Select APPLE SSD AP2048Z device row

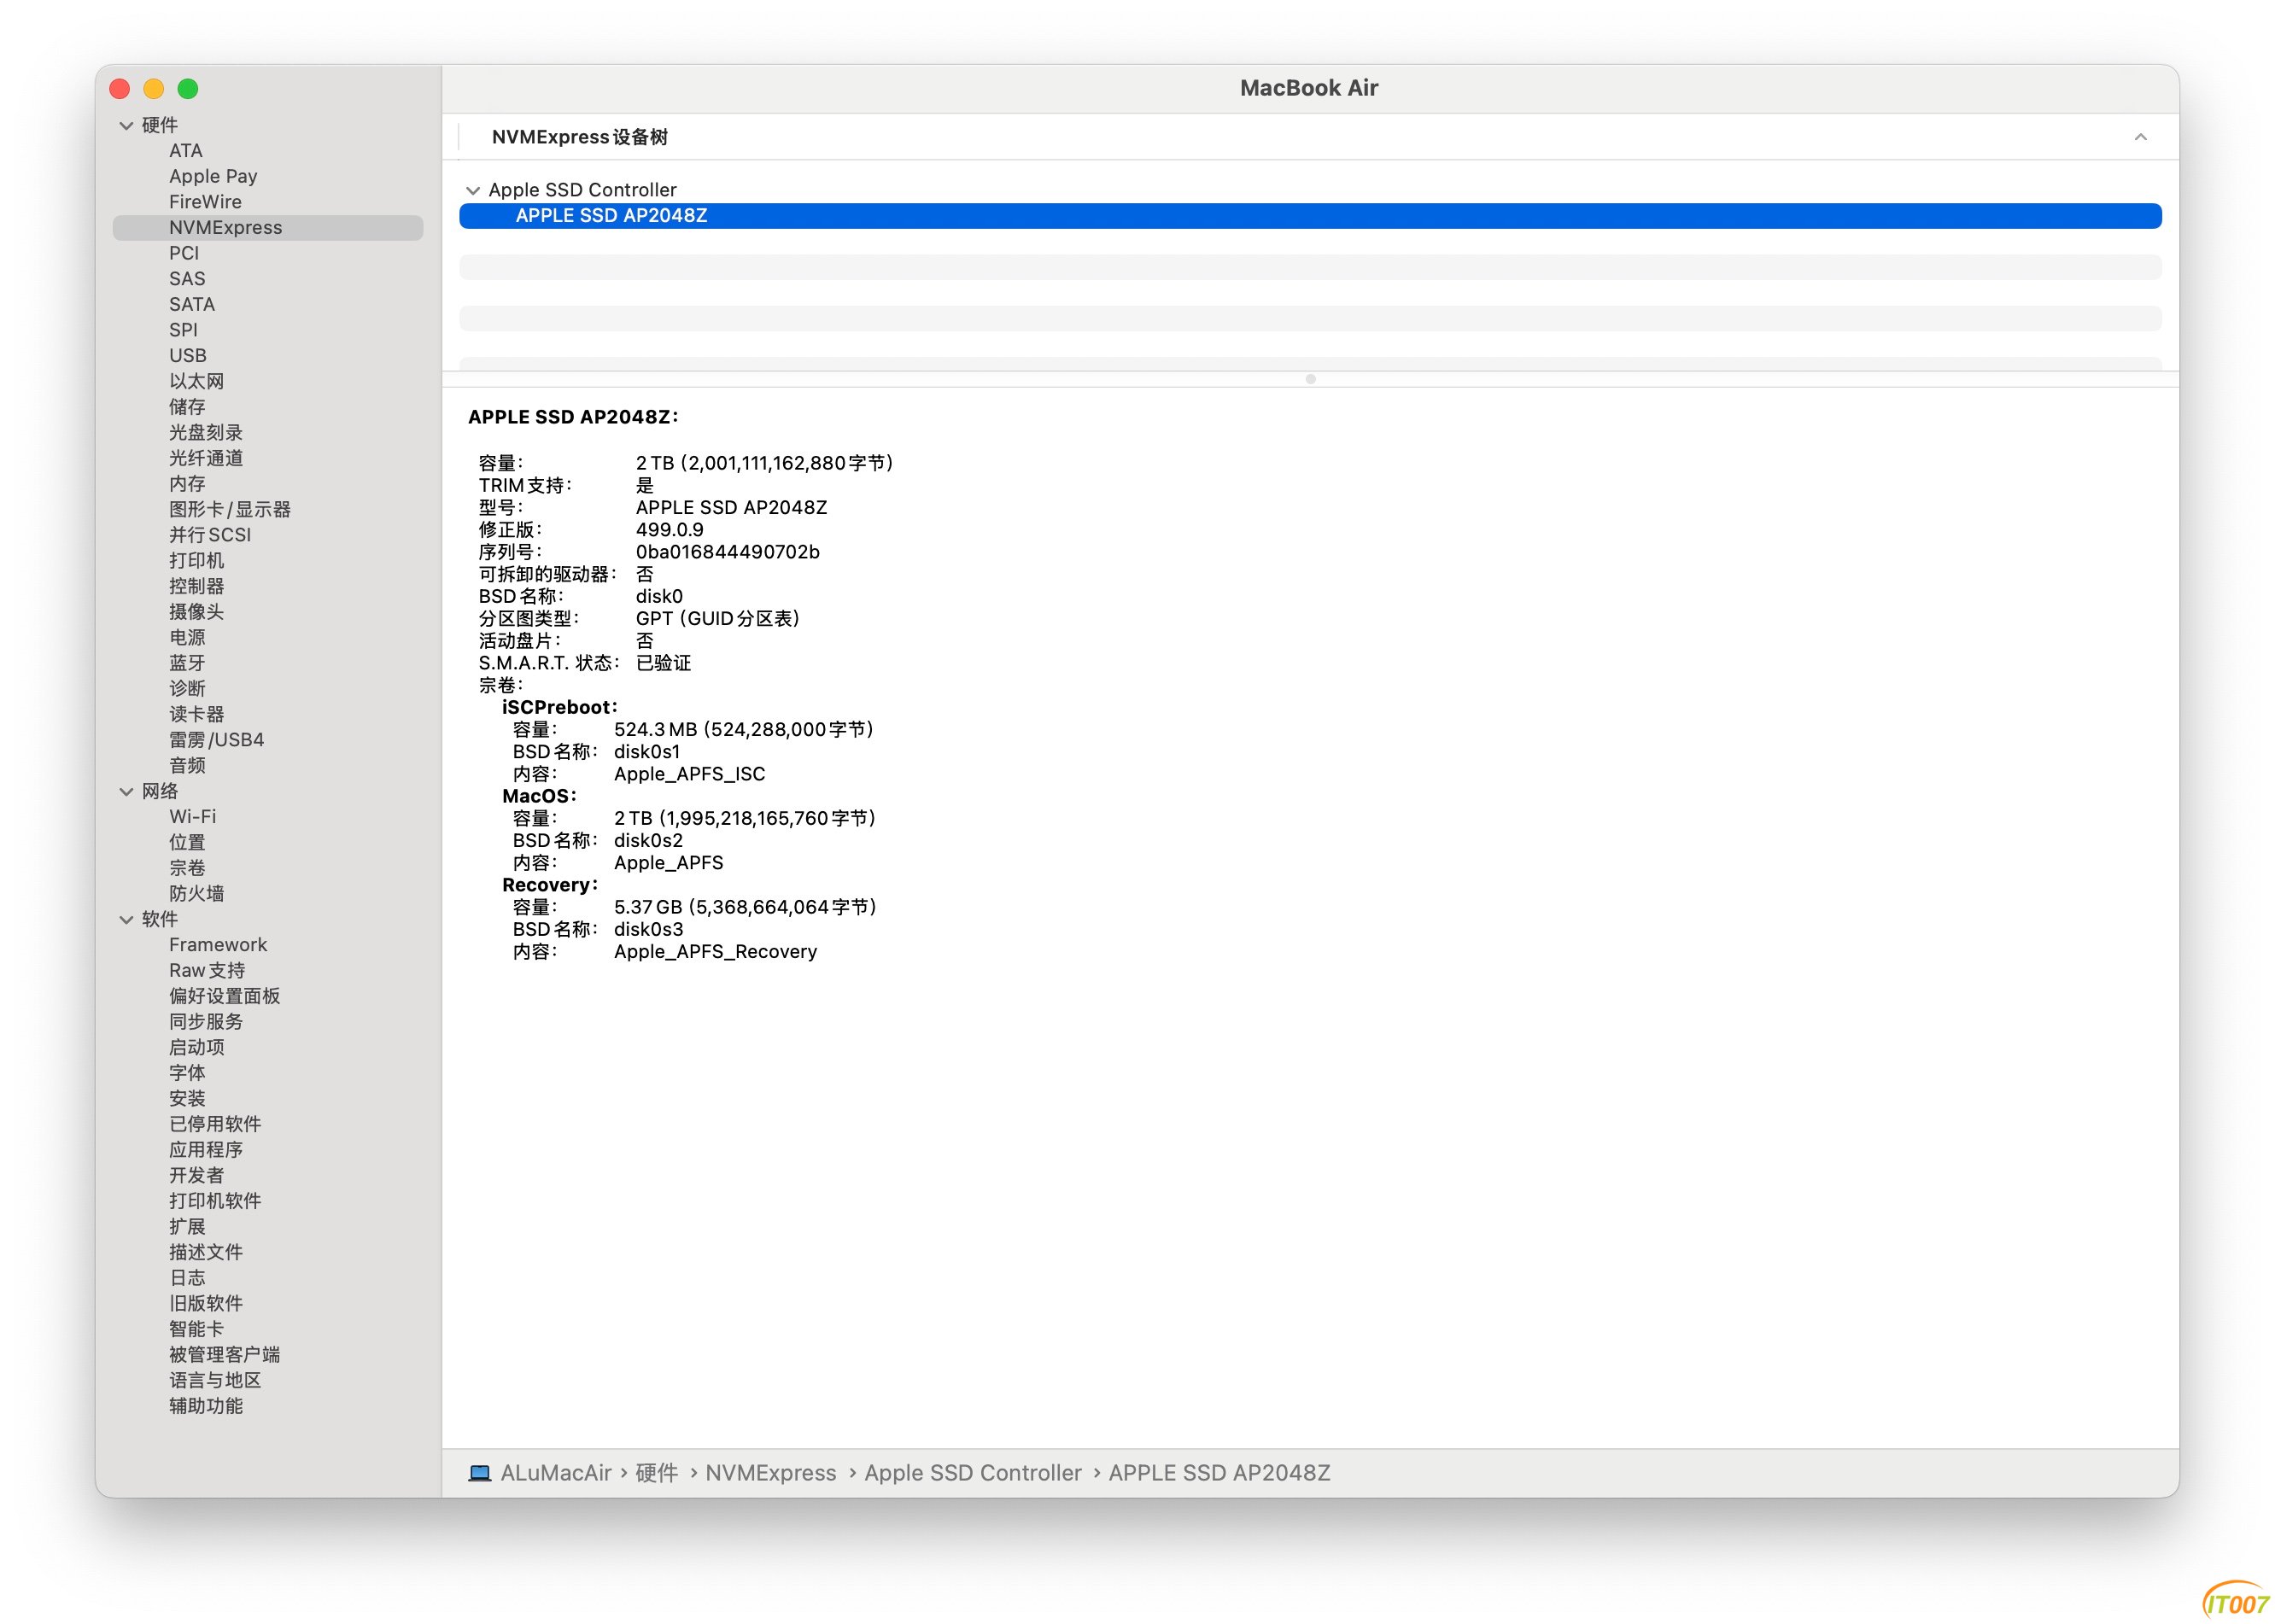pos(1310,216)
